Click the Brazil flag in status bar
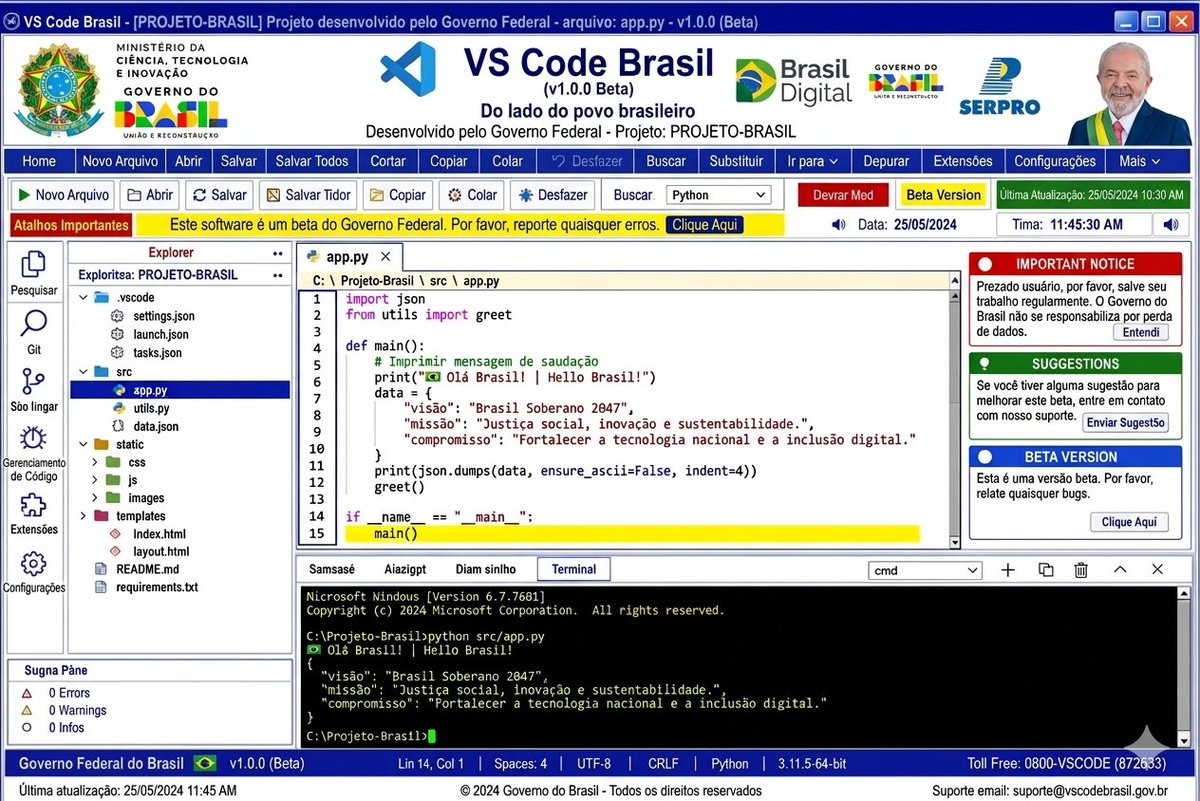The image size is (1200, 801). pos(205,763)
